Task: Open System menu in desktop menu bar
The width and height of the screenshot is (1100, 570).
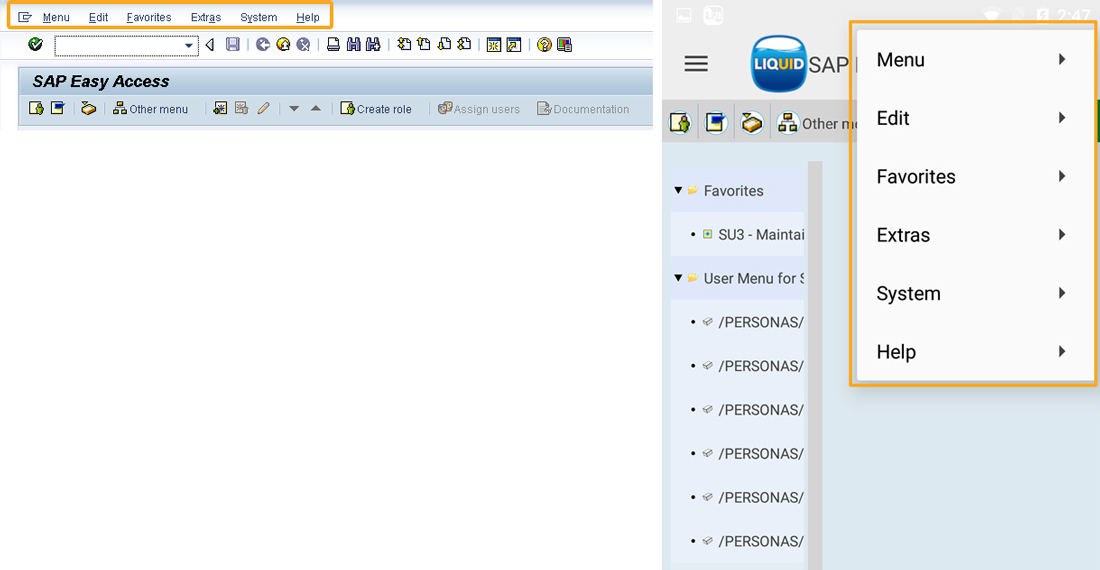Action: (x=259, y=17)
